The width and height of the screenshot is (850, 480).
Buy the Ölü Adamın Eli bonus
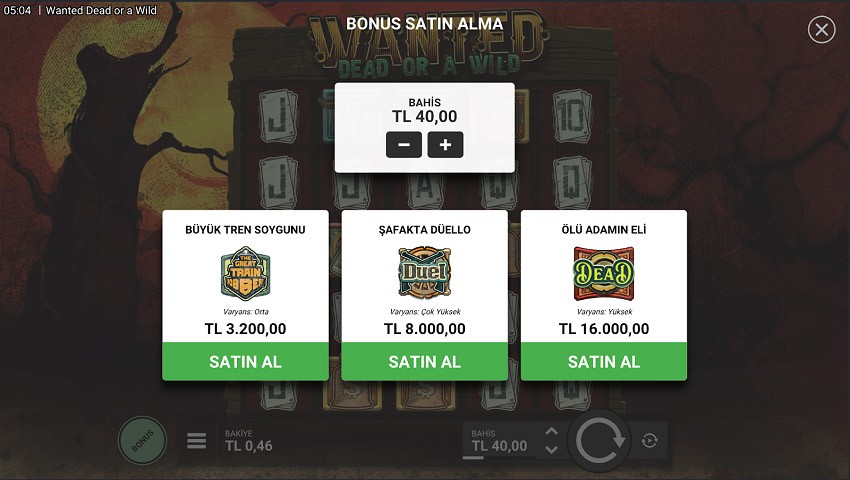pyautogui.click(x=603, y=362)
